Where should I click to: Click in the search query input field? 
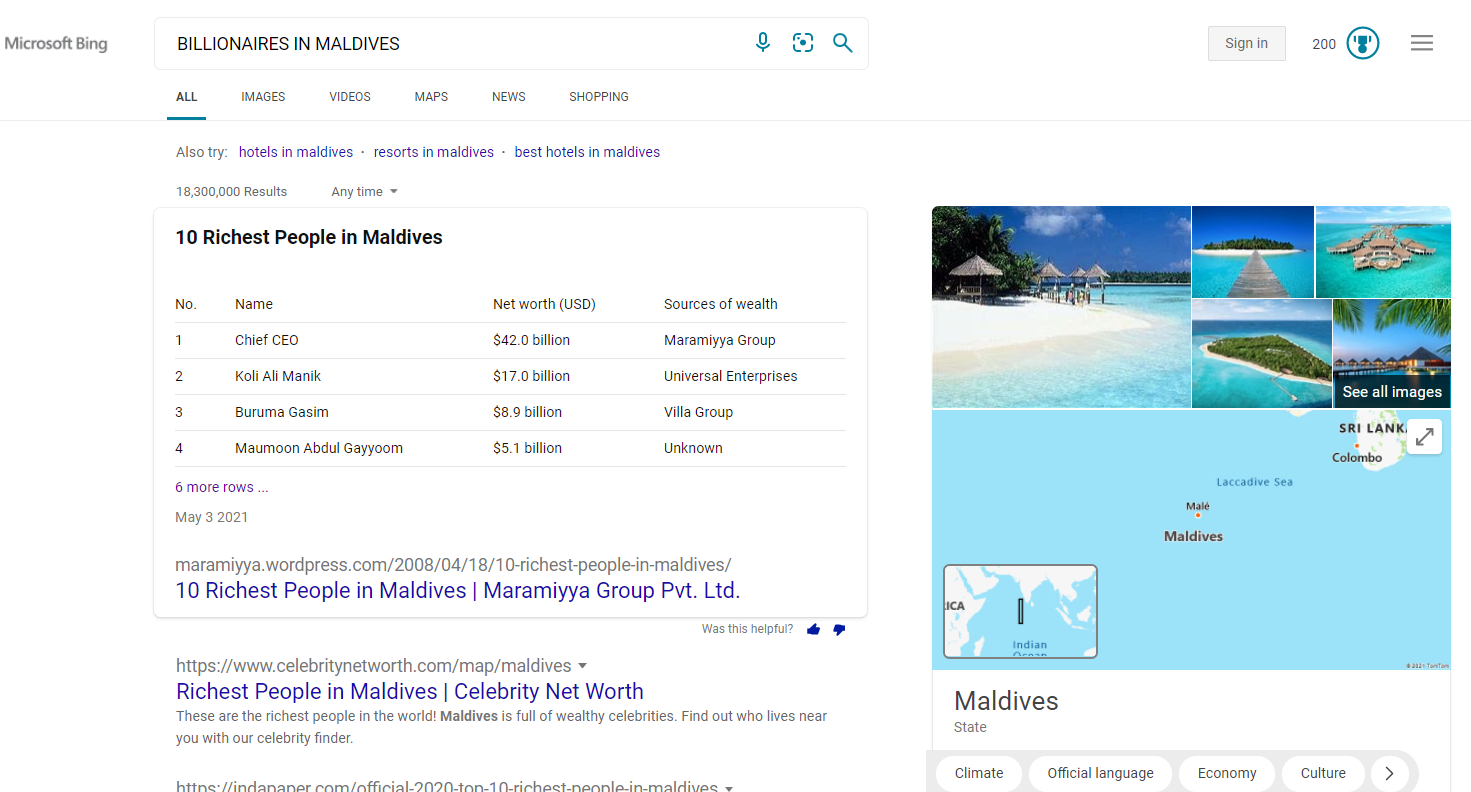(x=455, y=44)
